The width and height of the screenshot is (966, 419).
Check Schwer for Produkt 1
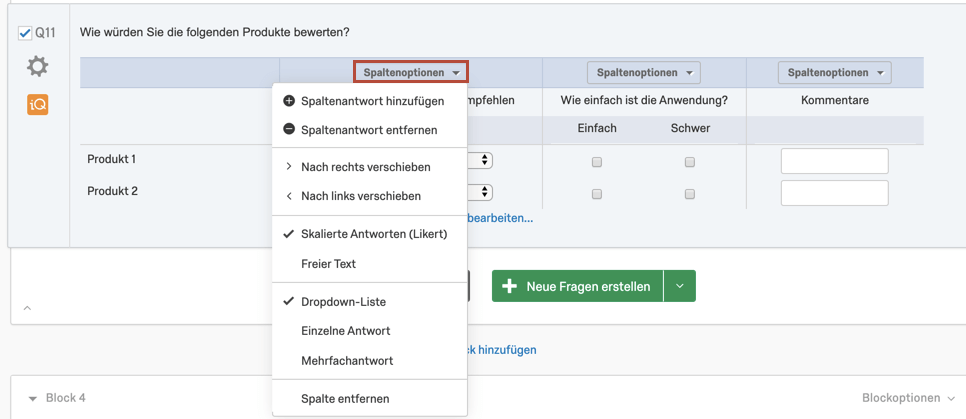pyautogui.click(x=690, y=162)
